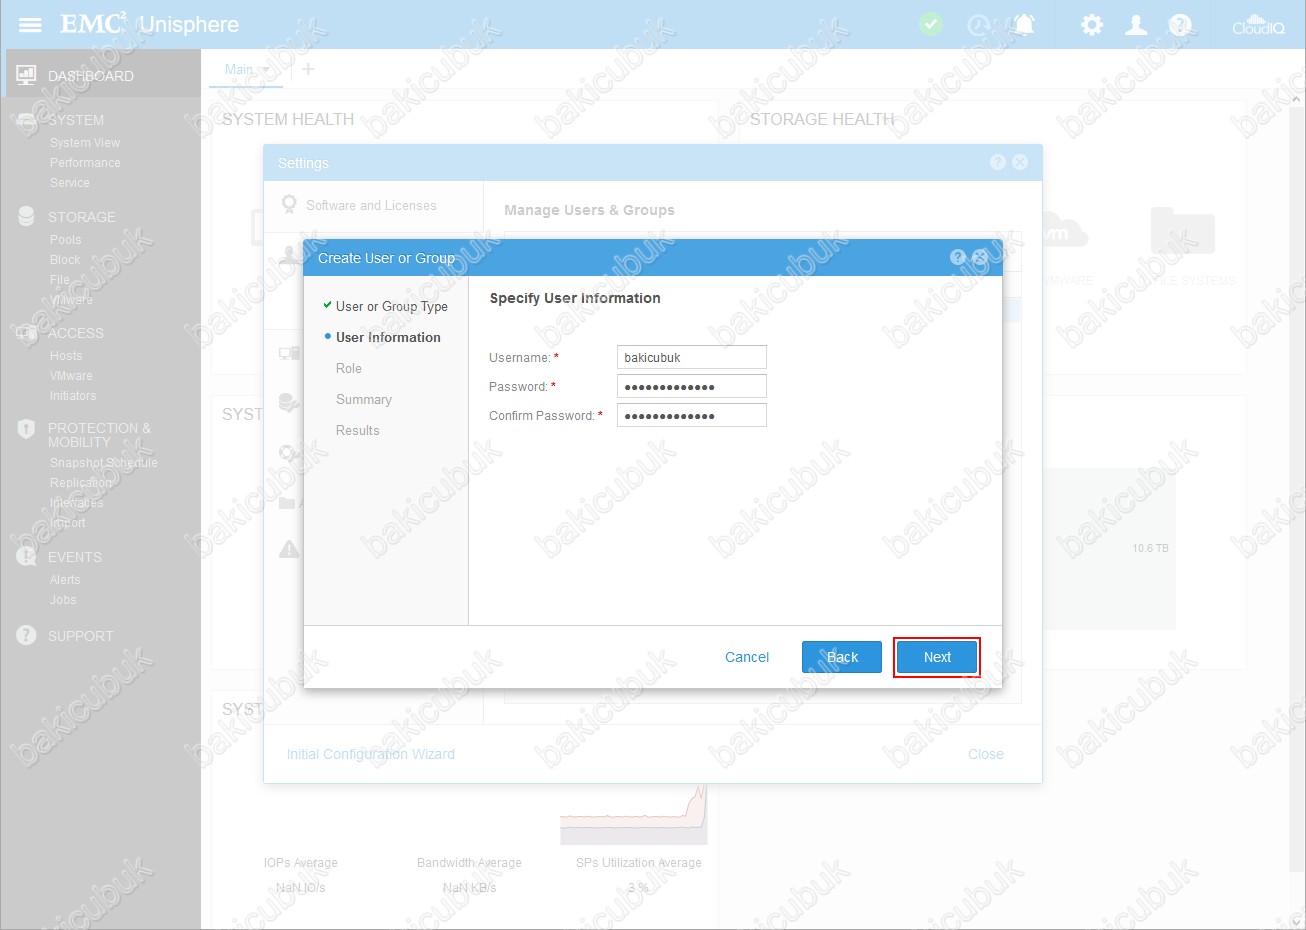1306x930 pixels.
Task: Open the alerts bell icon
Action: tap(1023, 25)
